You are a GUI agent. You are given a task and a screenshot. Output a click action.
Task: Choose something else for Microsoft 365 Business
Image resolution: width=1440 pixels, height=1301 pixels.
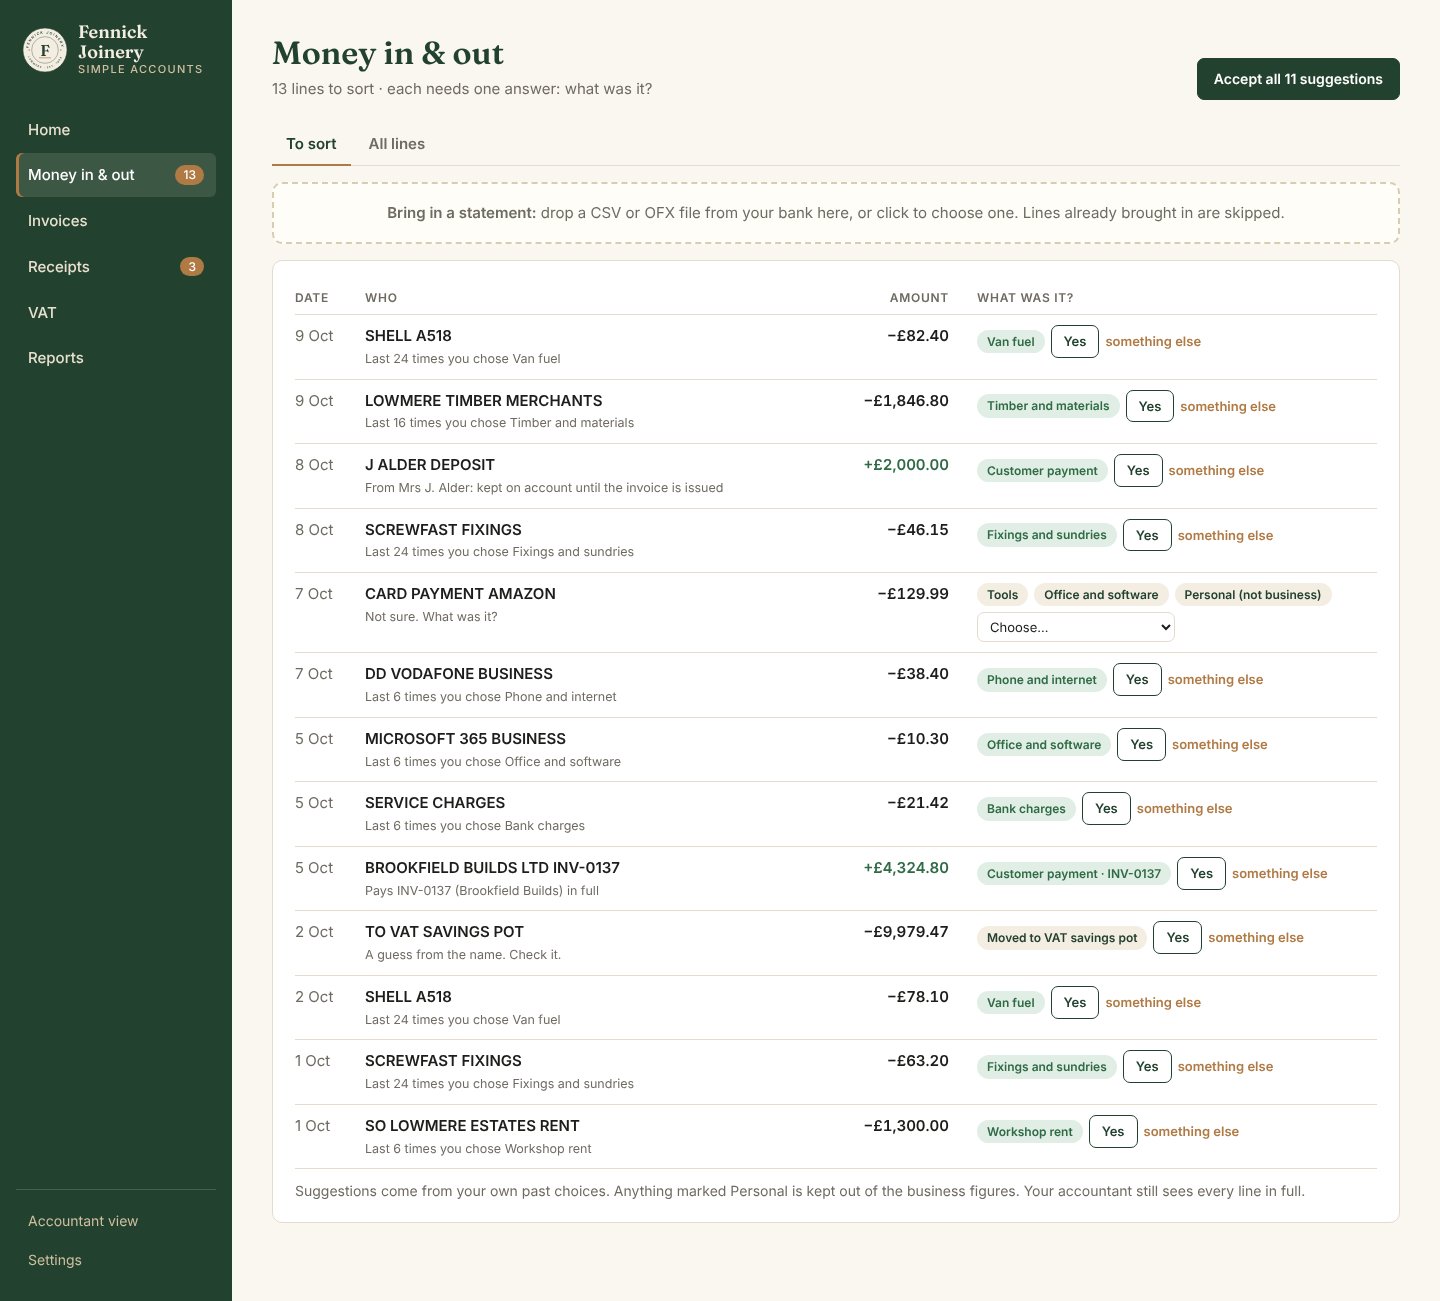tap(1220, 744)
